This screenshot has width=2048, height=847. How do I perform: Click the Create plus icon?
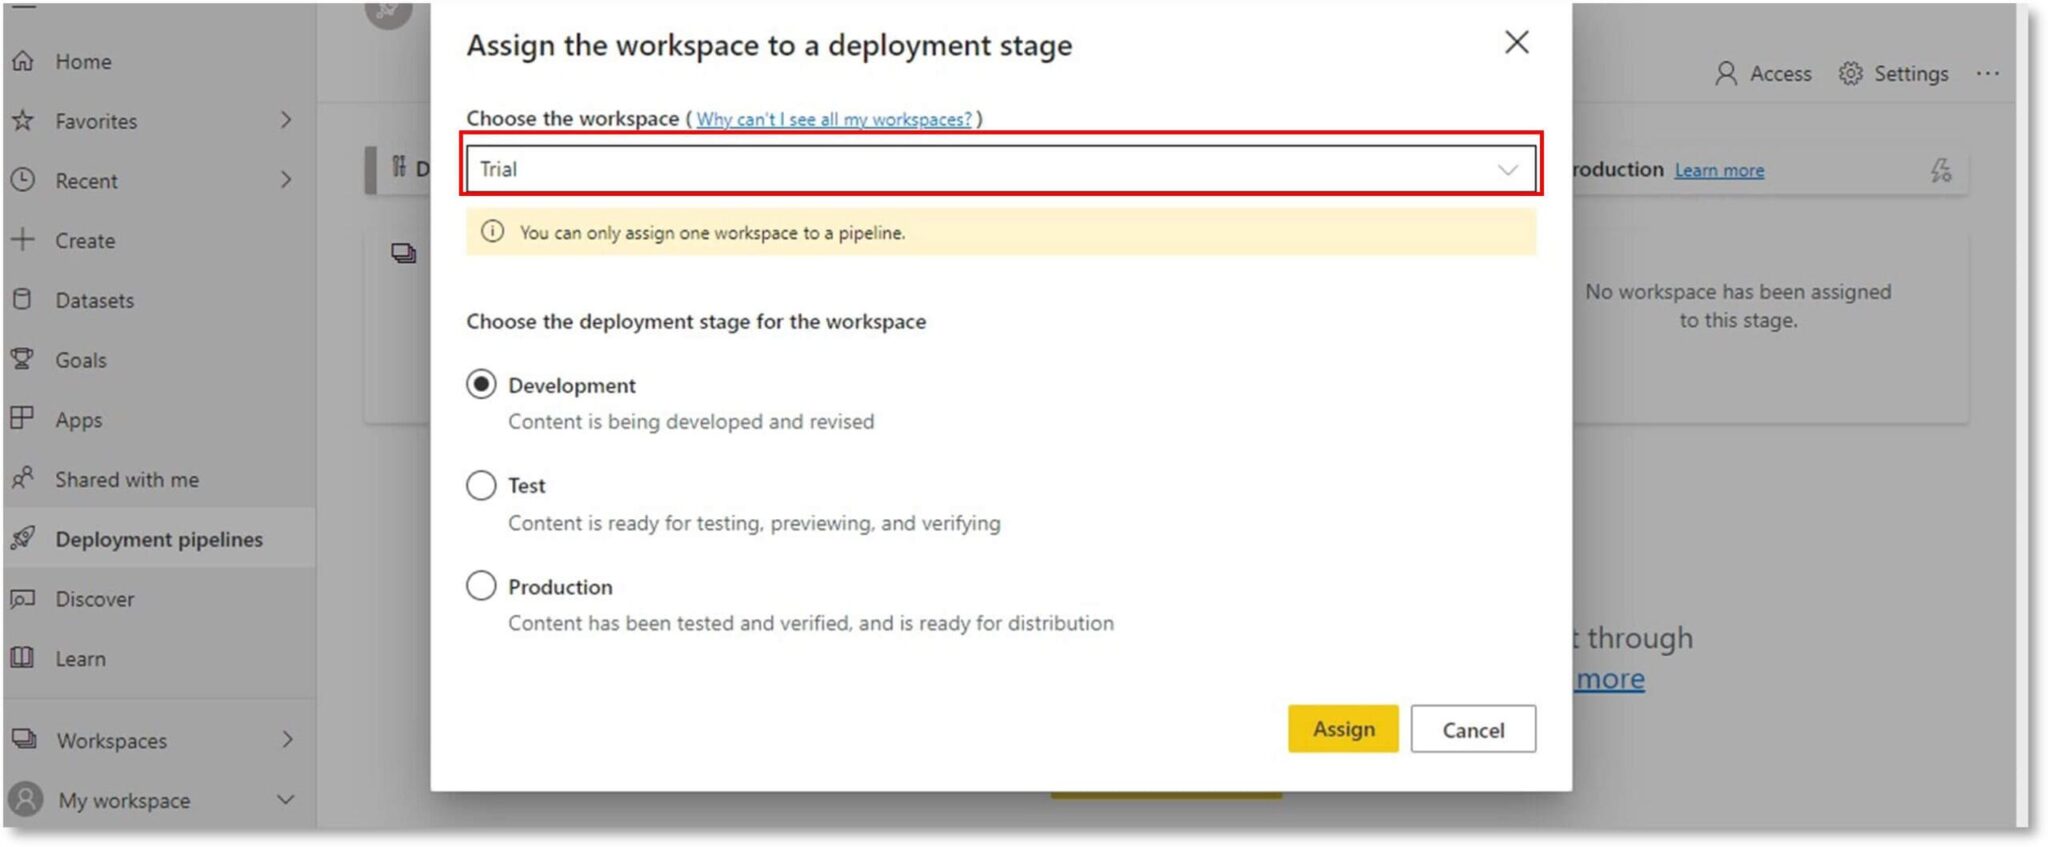pyautogui.click(x=22, y=240)
